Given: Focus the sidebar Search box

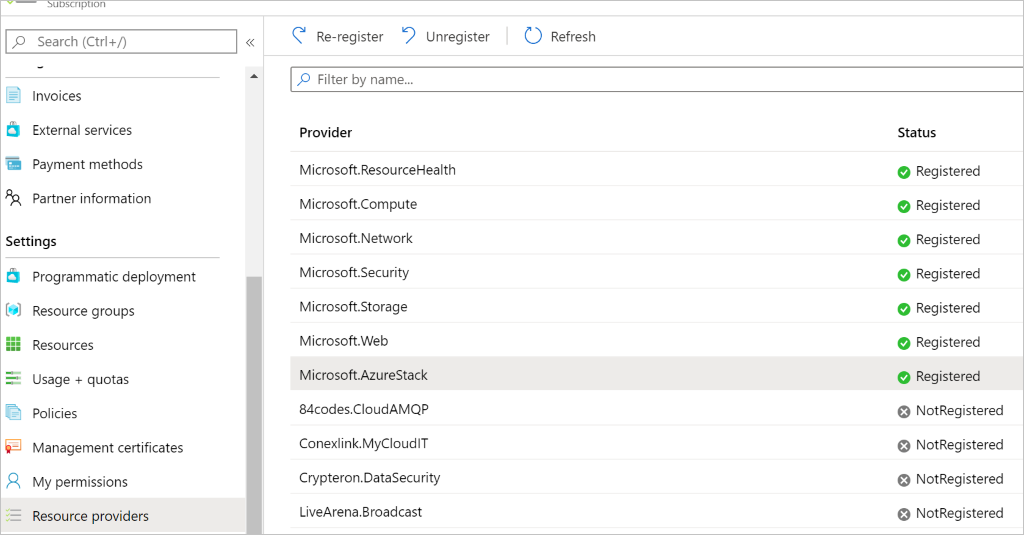Looking at the screenshot, I should pyautogui.click(x=121, y=42).
